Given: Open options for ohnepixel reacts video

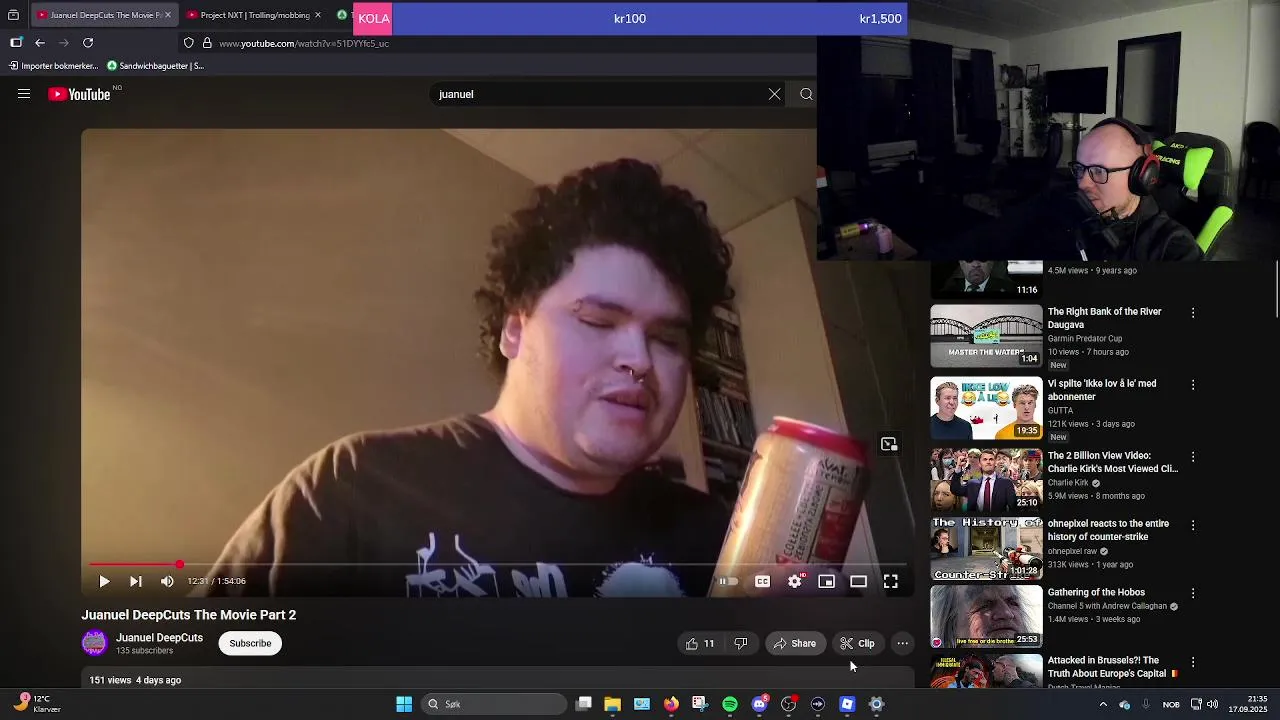Looking at the screenshot, I should (1193, 525).
